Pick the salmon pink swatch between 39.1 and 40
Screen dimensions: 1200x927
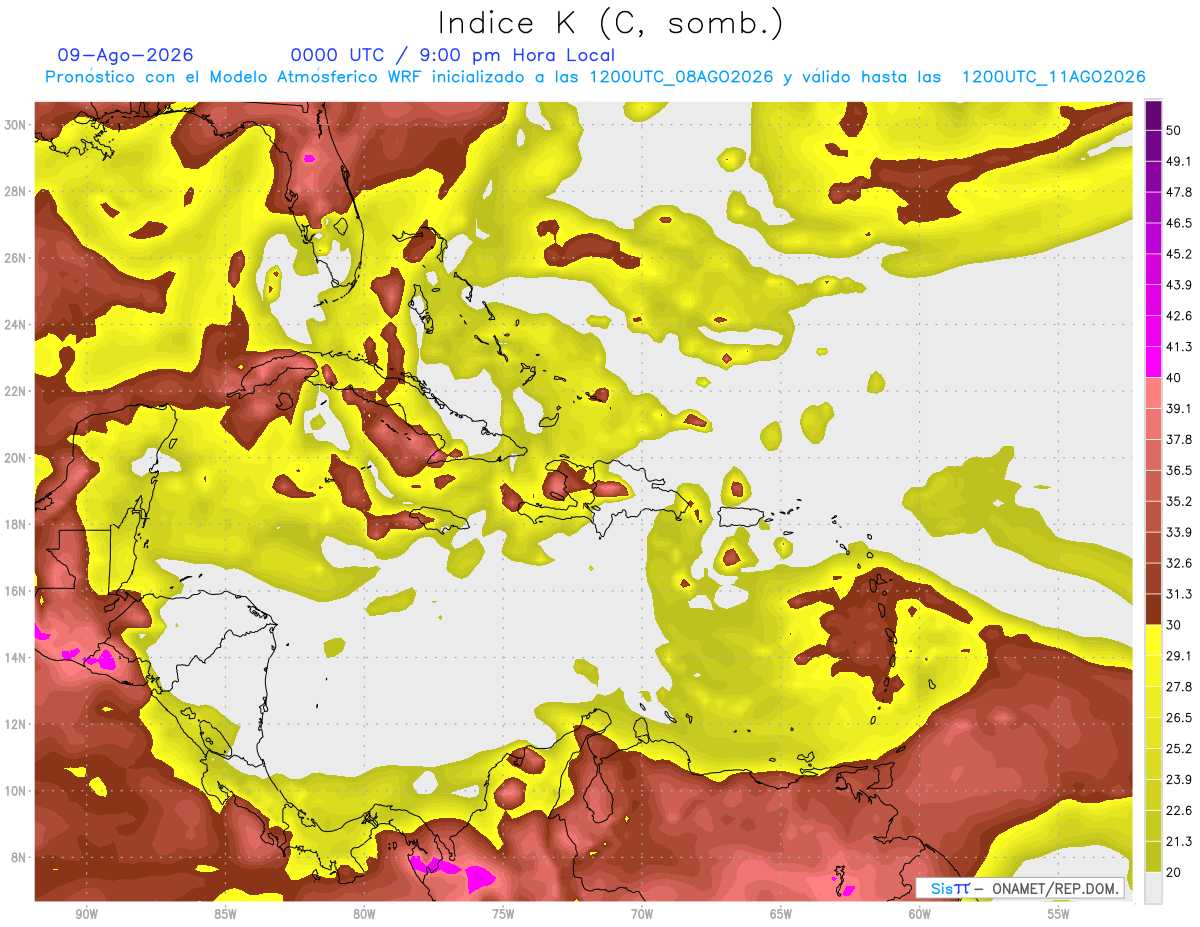pyautogui.click(x=1153, y=393)
